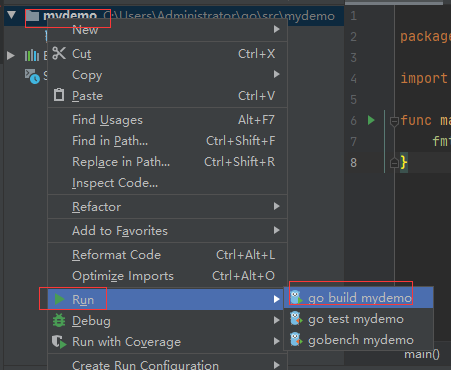Click the Debug bug icon
451x370 pixels.
[x=59, y=320]
